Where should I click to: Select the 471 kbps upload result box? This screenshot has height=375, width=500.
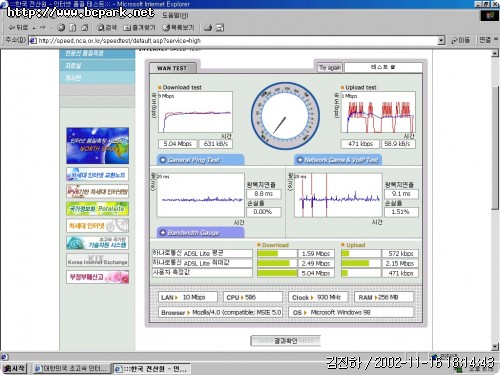[x=360, y=144]
